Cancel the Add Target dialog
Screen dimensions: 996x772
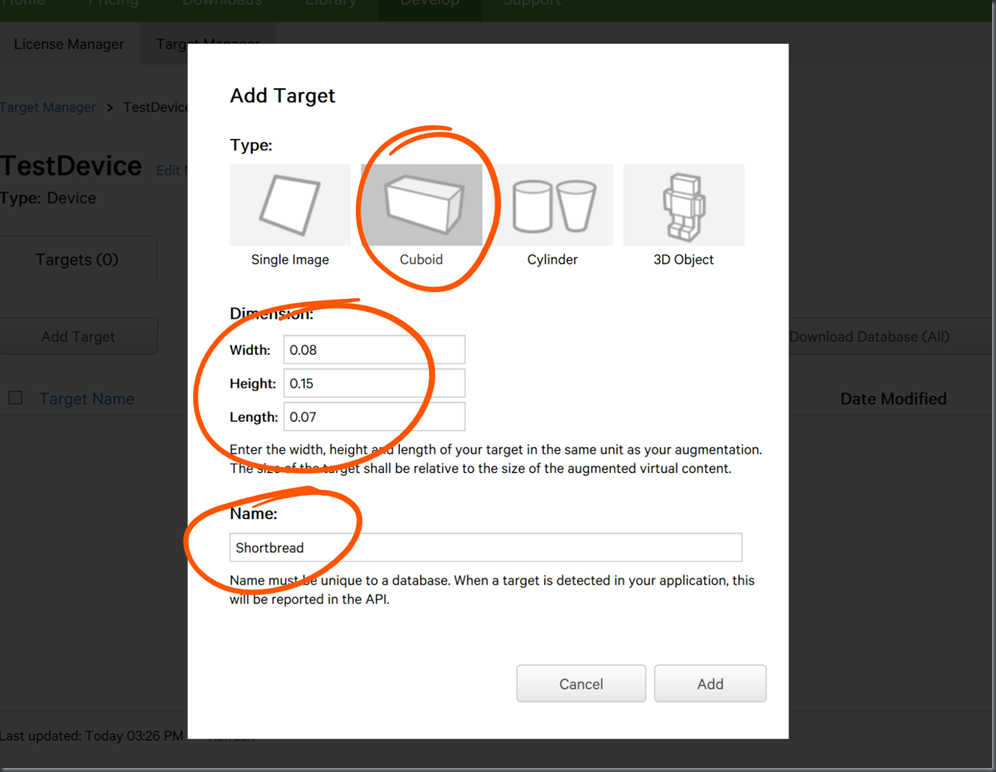pyautogui.click(x=581, y=684)
